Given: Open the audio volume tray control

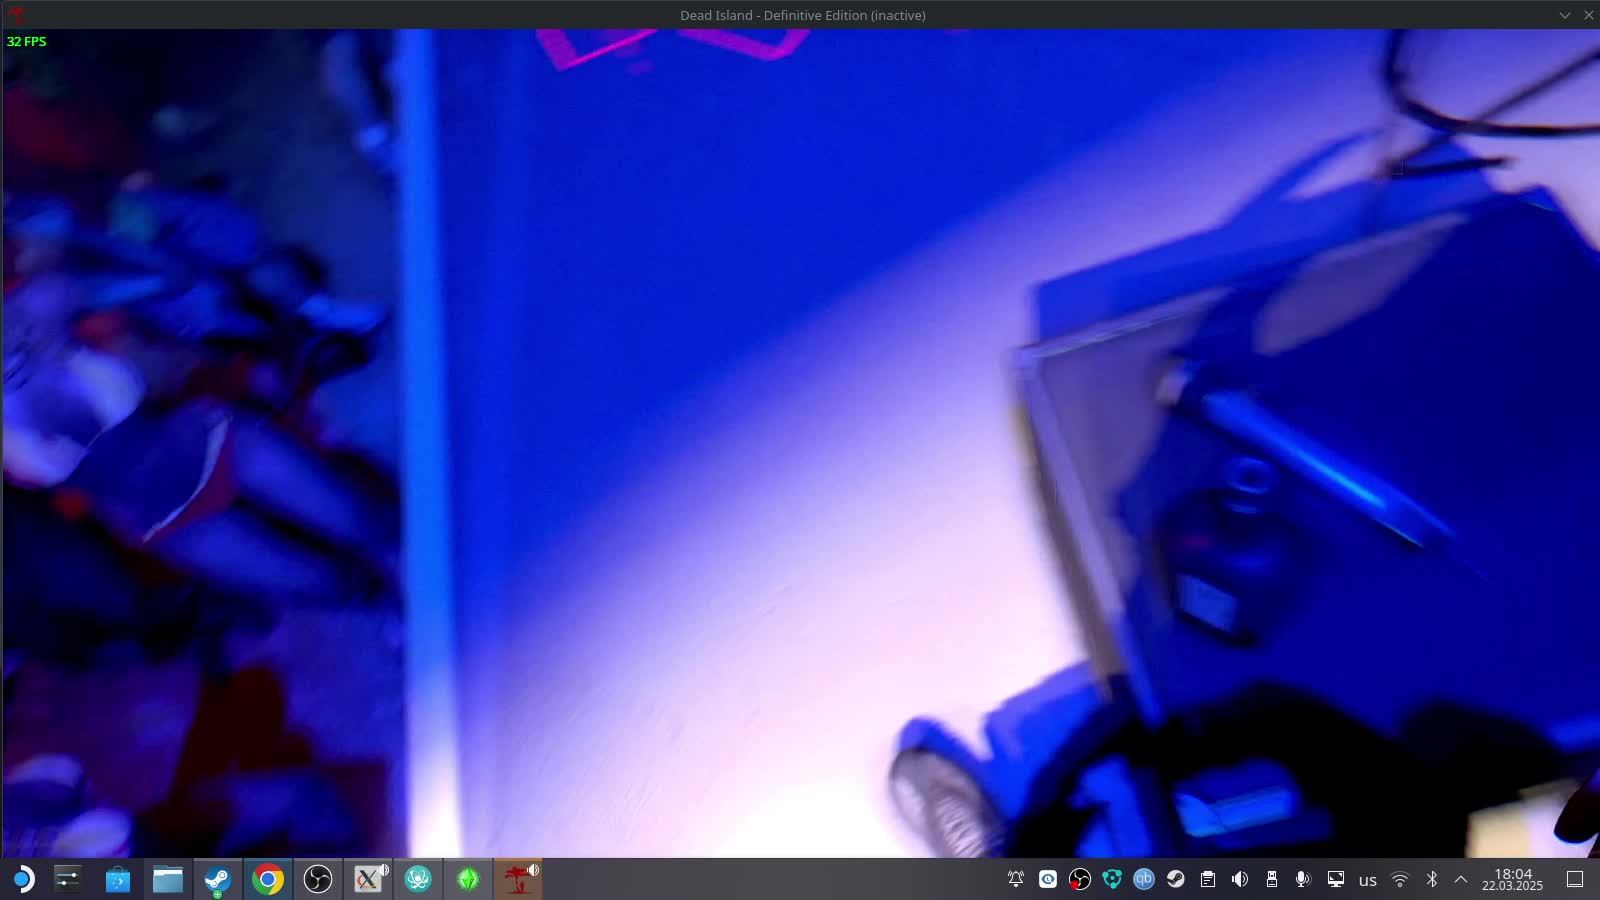Looking at the screenshot, I should click(x=1240, y=880).
